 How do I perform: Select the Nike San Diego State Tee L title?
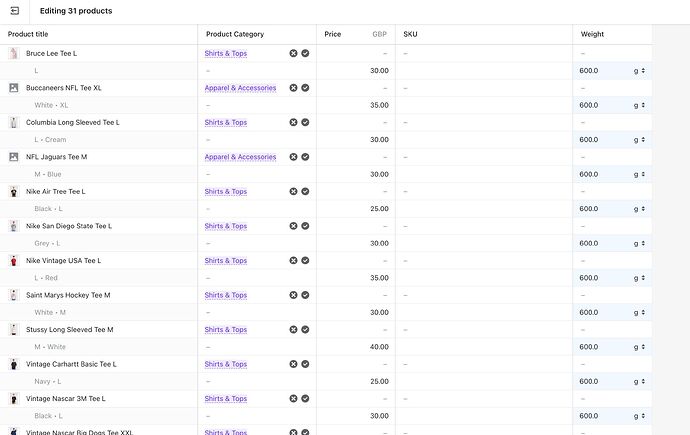[x=69, y=226]
